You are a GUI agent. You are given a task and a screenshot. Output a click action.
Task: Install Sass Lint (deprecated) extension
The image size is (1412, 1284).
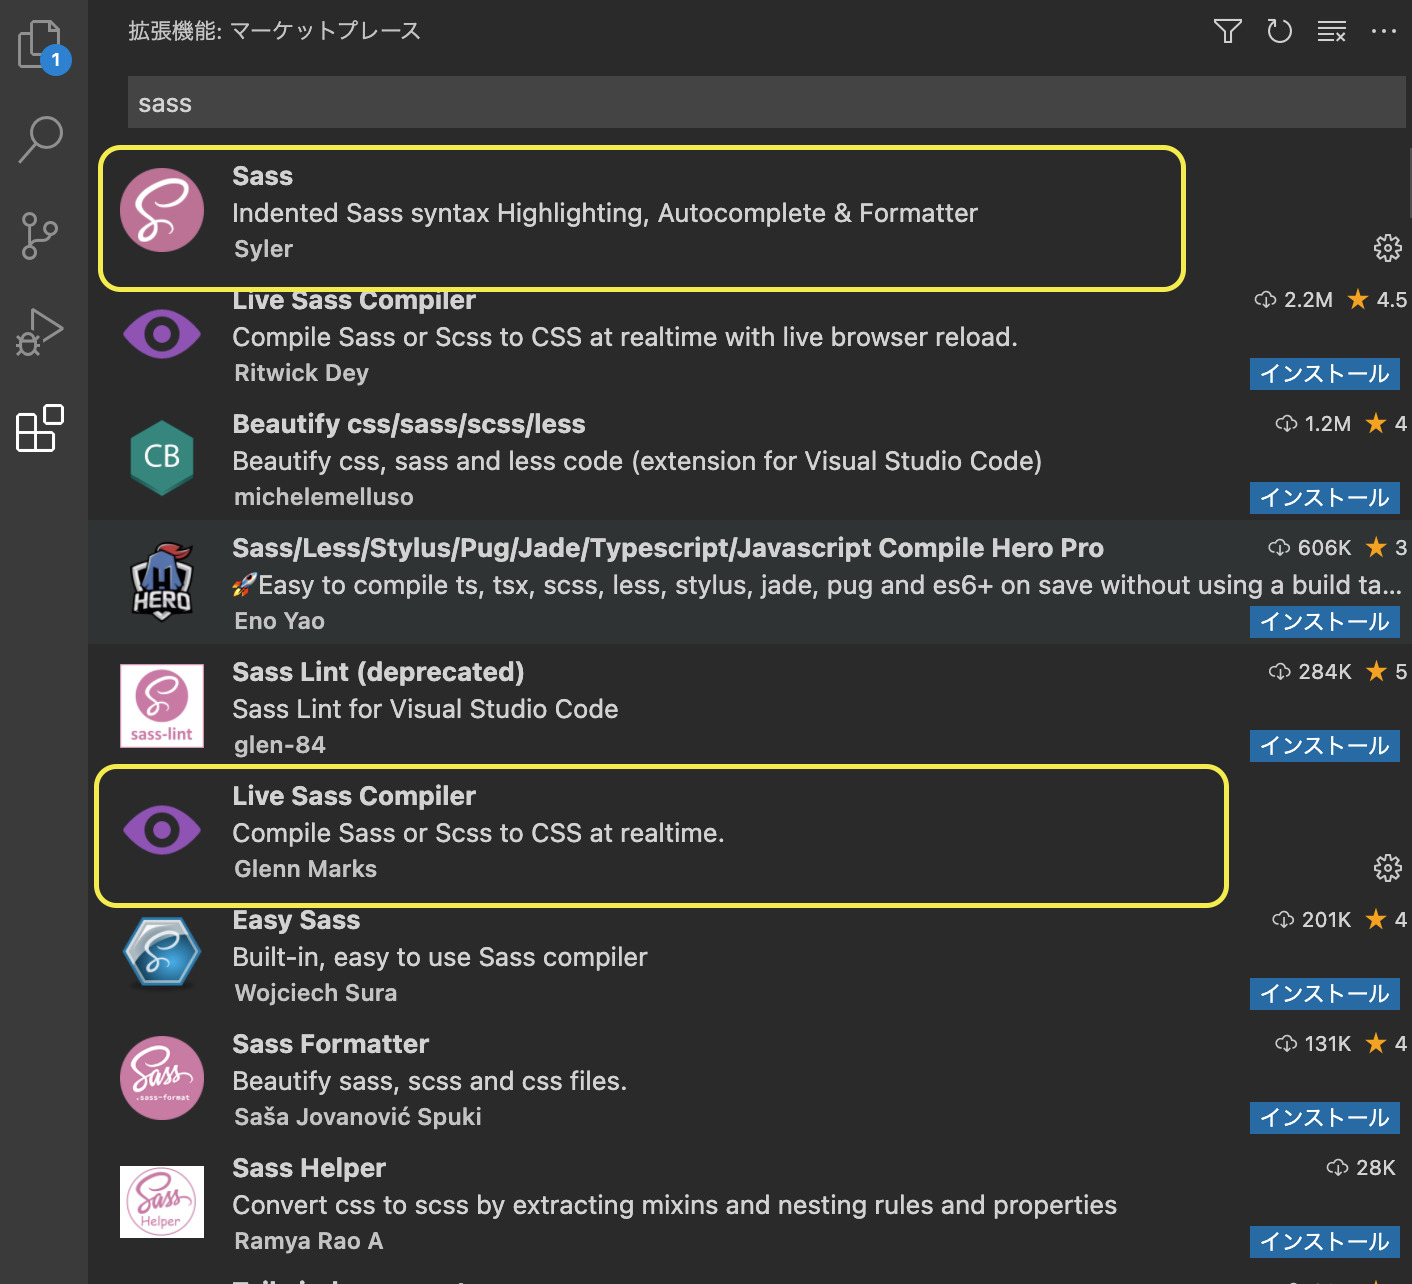tap(1324, 746)
